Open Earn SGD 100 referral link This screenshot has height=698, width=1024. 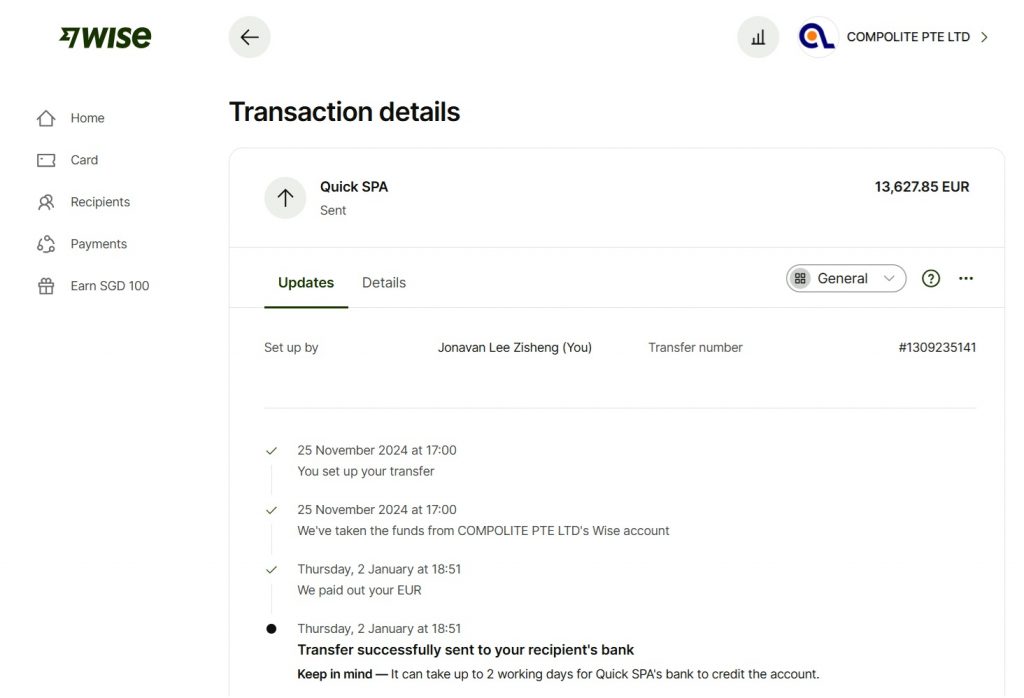pos(110,286)
